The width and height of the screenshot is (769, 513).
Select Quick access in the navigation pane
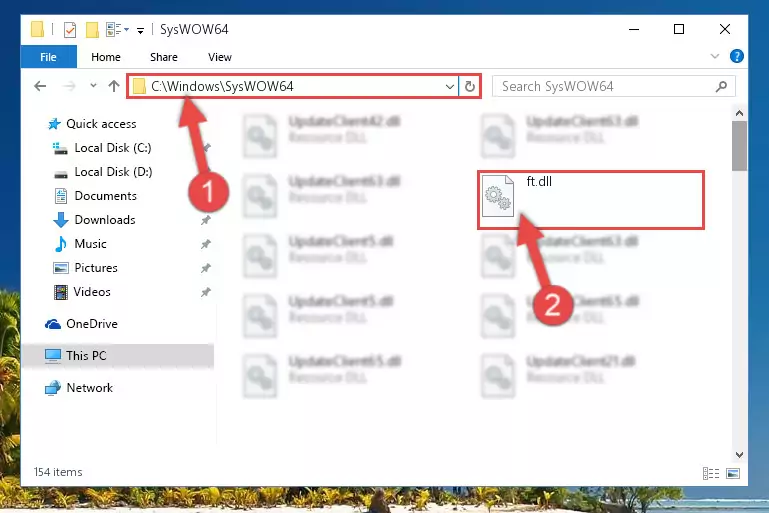coord(101,124)
